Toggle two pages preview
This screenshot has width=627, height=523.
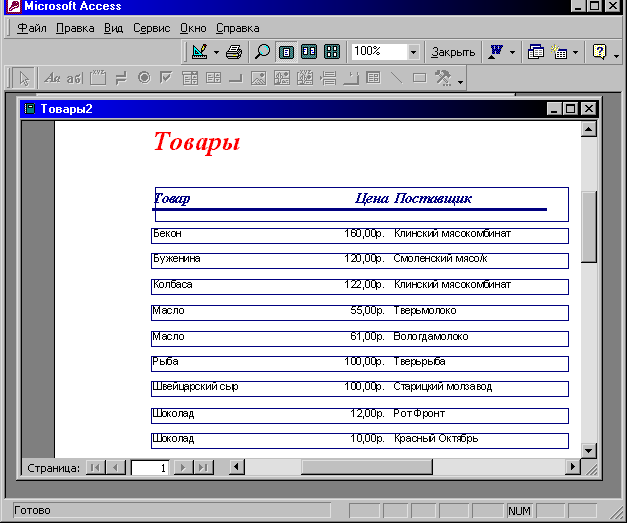point(309,52)
